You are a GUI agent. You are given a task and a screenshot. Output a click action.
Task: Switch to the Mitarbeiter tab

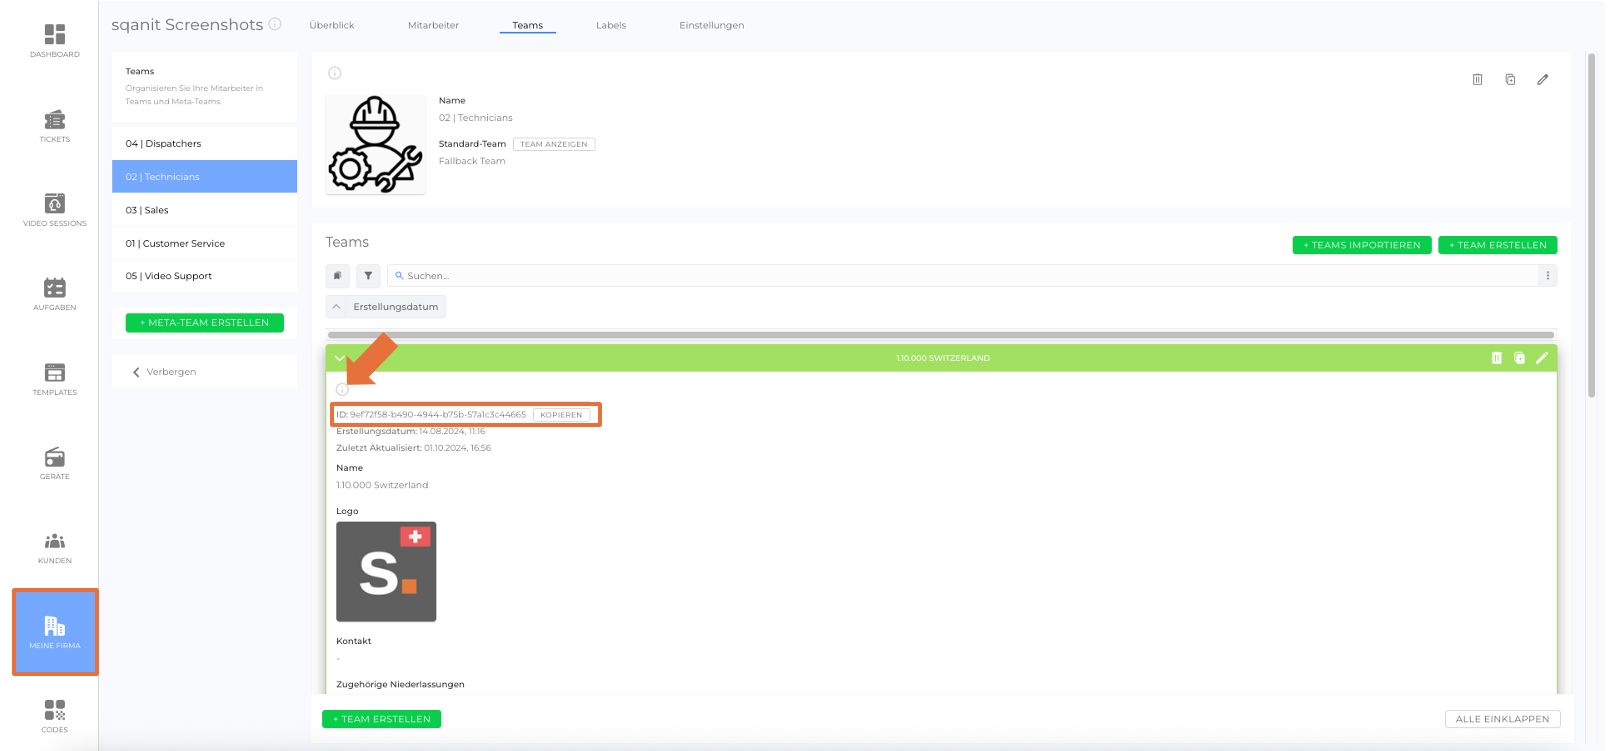433,25
